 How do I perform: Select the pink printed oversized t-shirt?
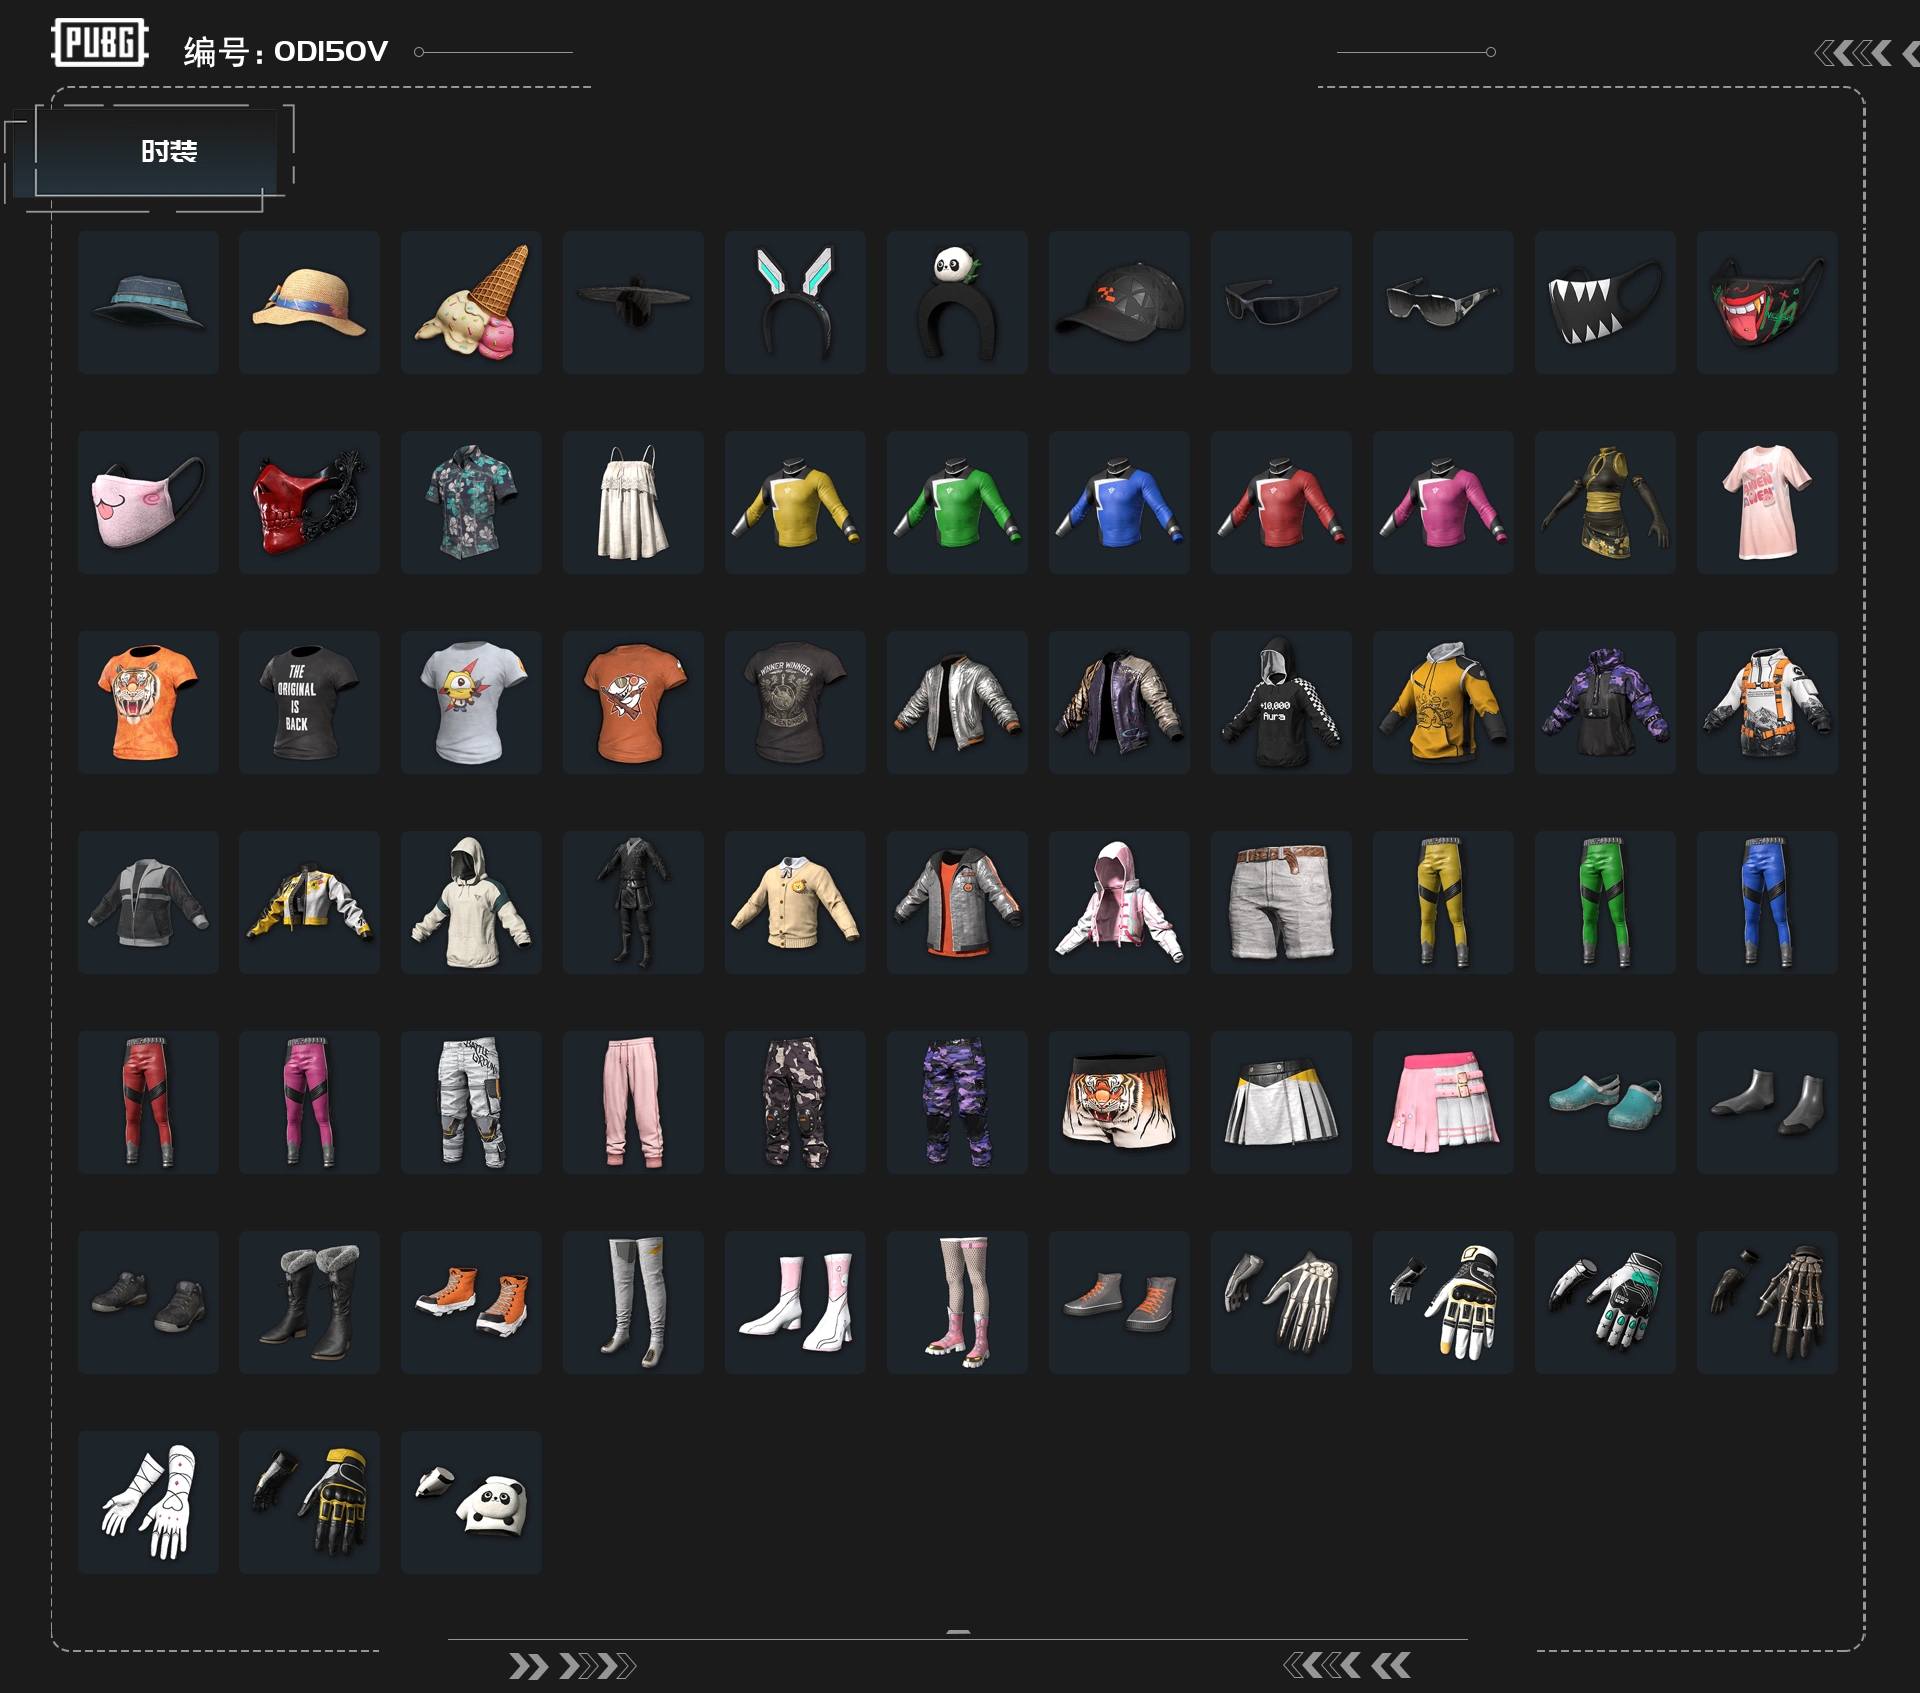pos(1767,502)
